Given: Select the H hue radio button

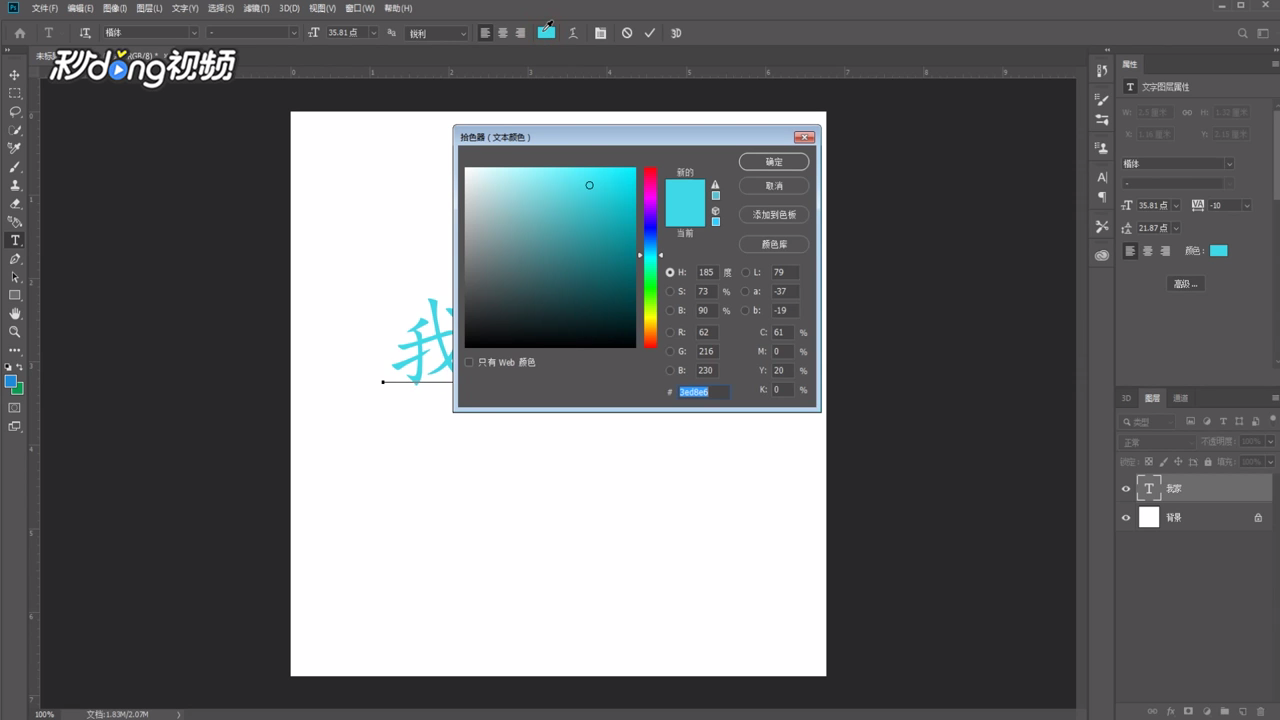Looking at the screenshot, I should pyautogui.click(x=670, y=272).
